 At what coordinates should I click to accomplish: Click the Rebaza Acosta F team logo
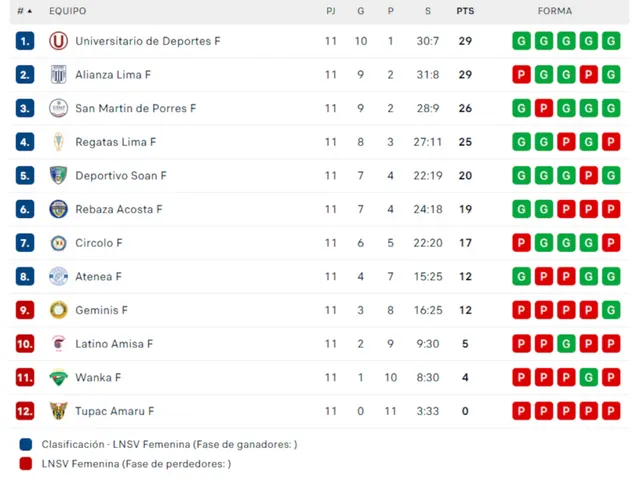point(58,209)
